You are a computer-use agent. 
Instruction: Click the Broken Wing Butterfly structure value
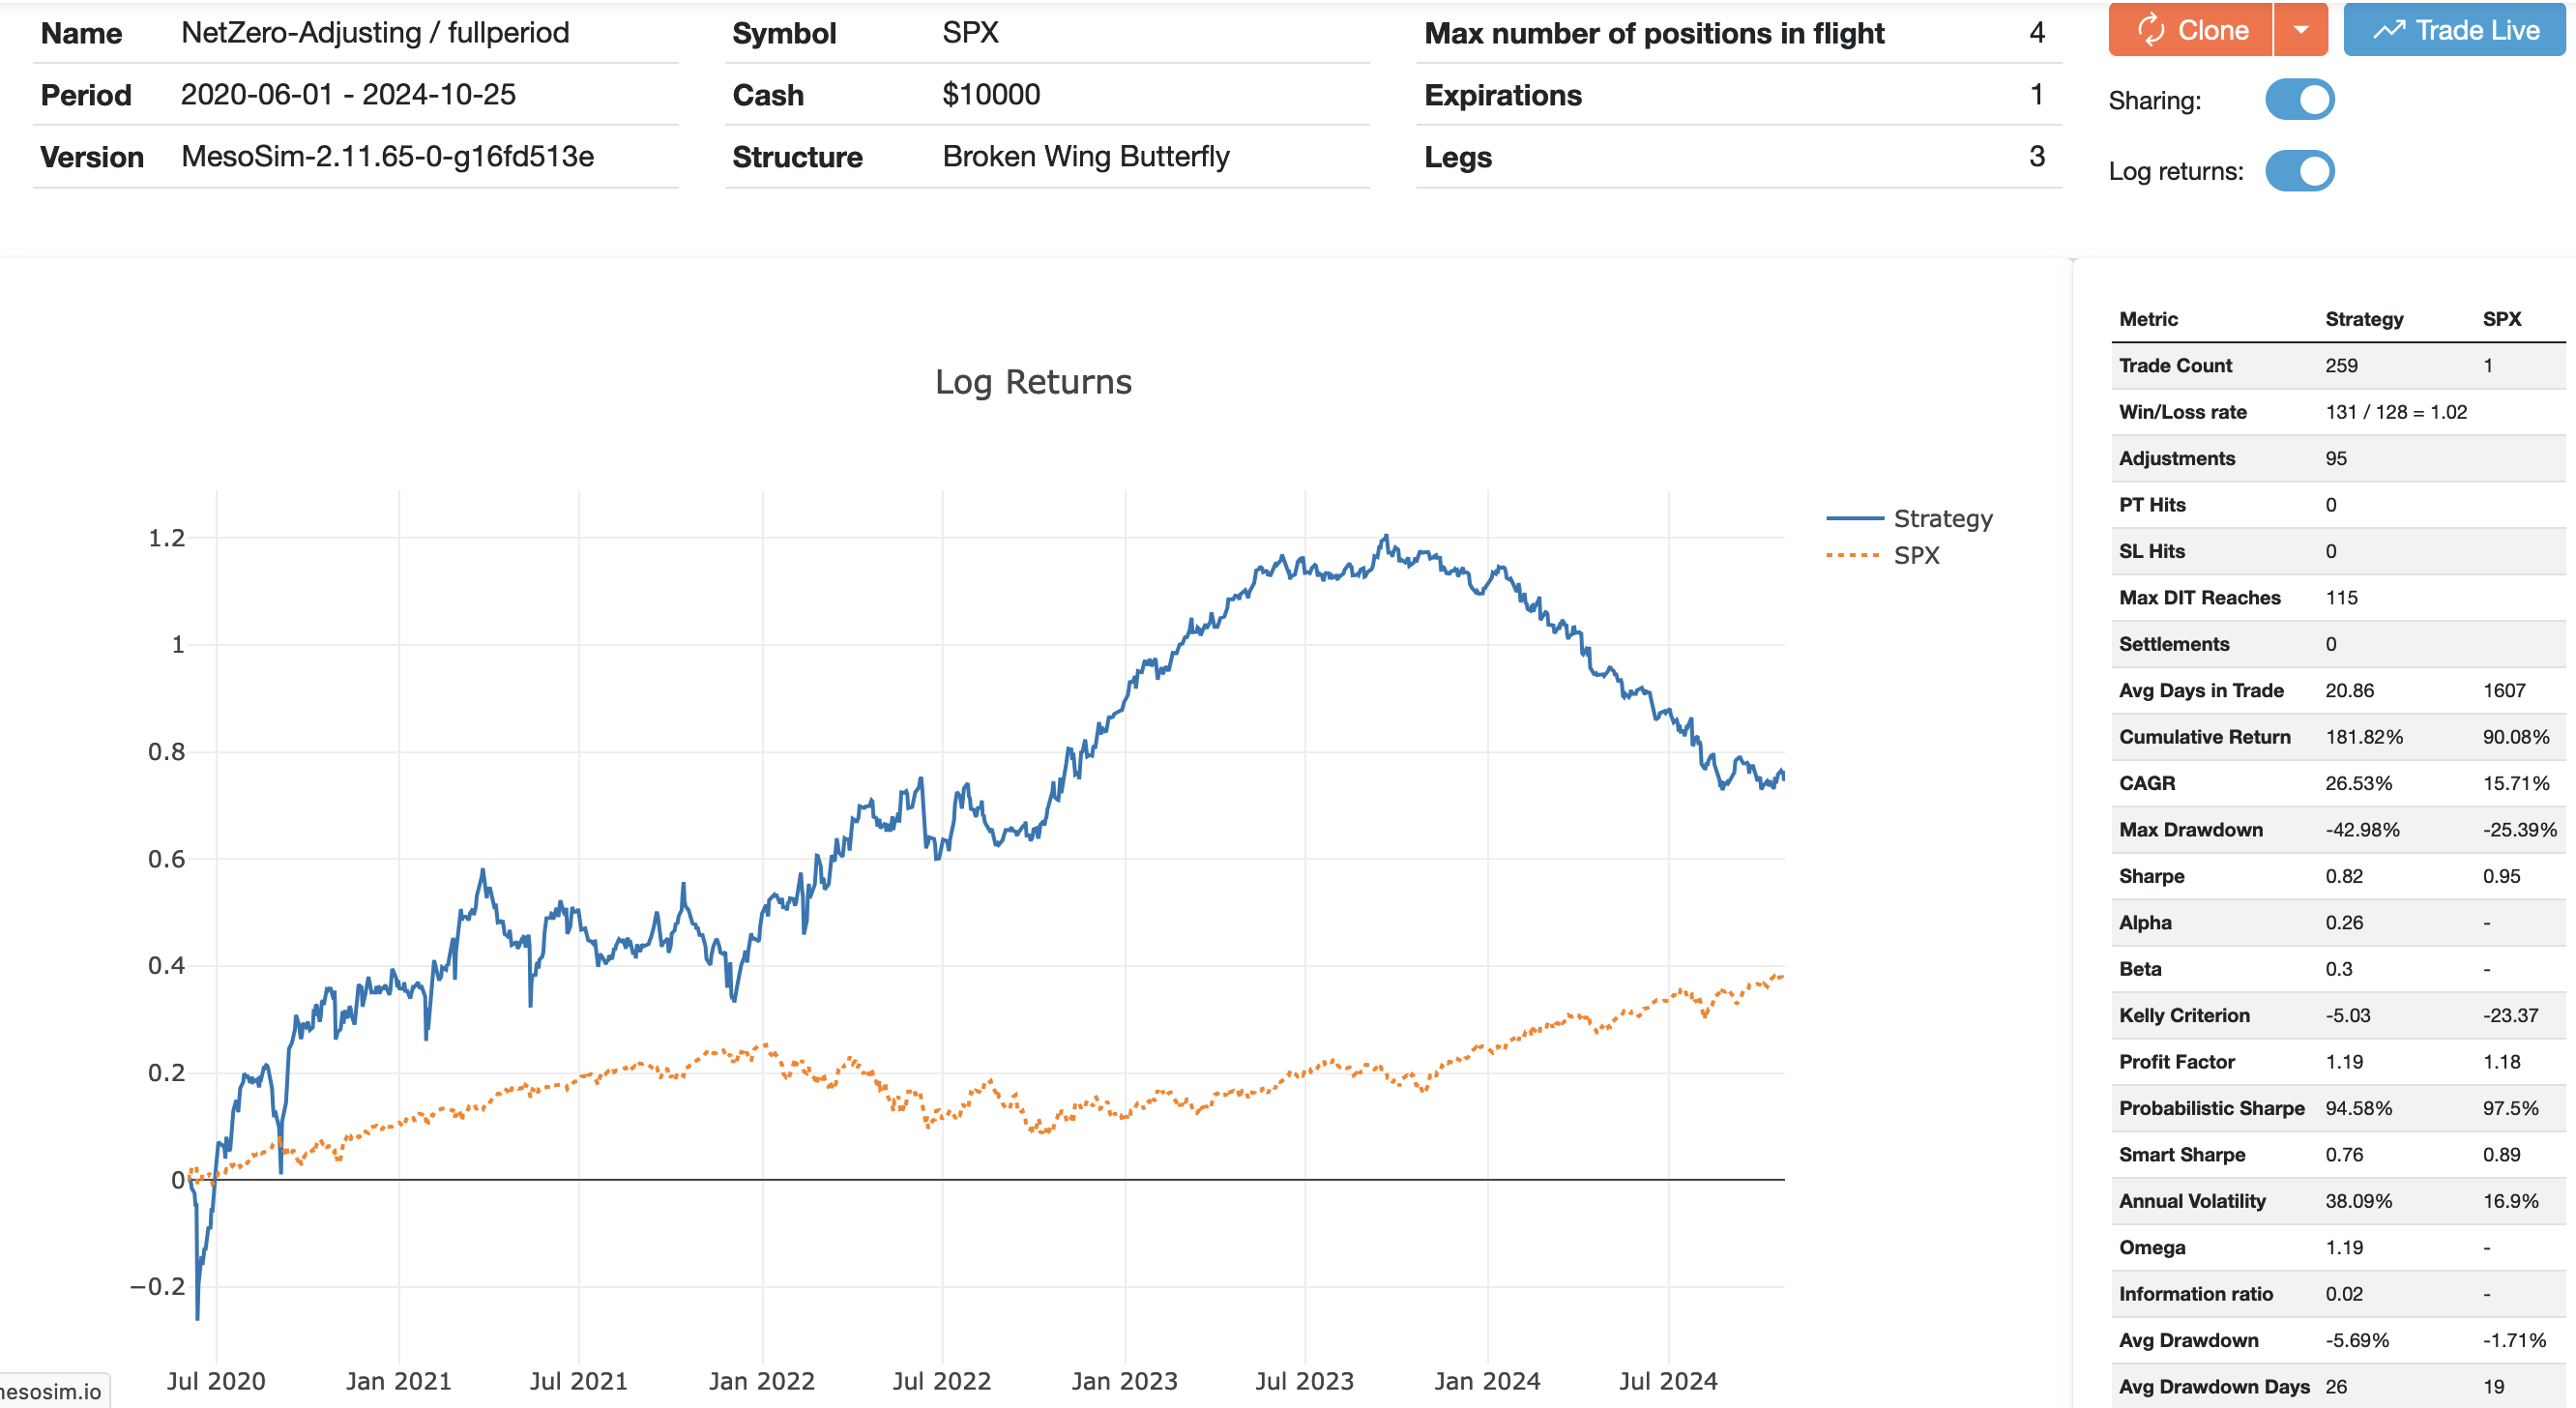pyautogui.click(x=1085, y=157)
